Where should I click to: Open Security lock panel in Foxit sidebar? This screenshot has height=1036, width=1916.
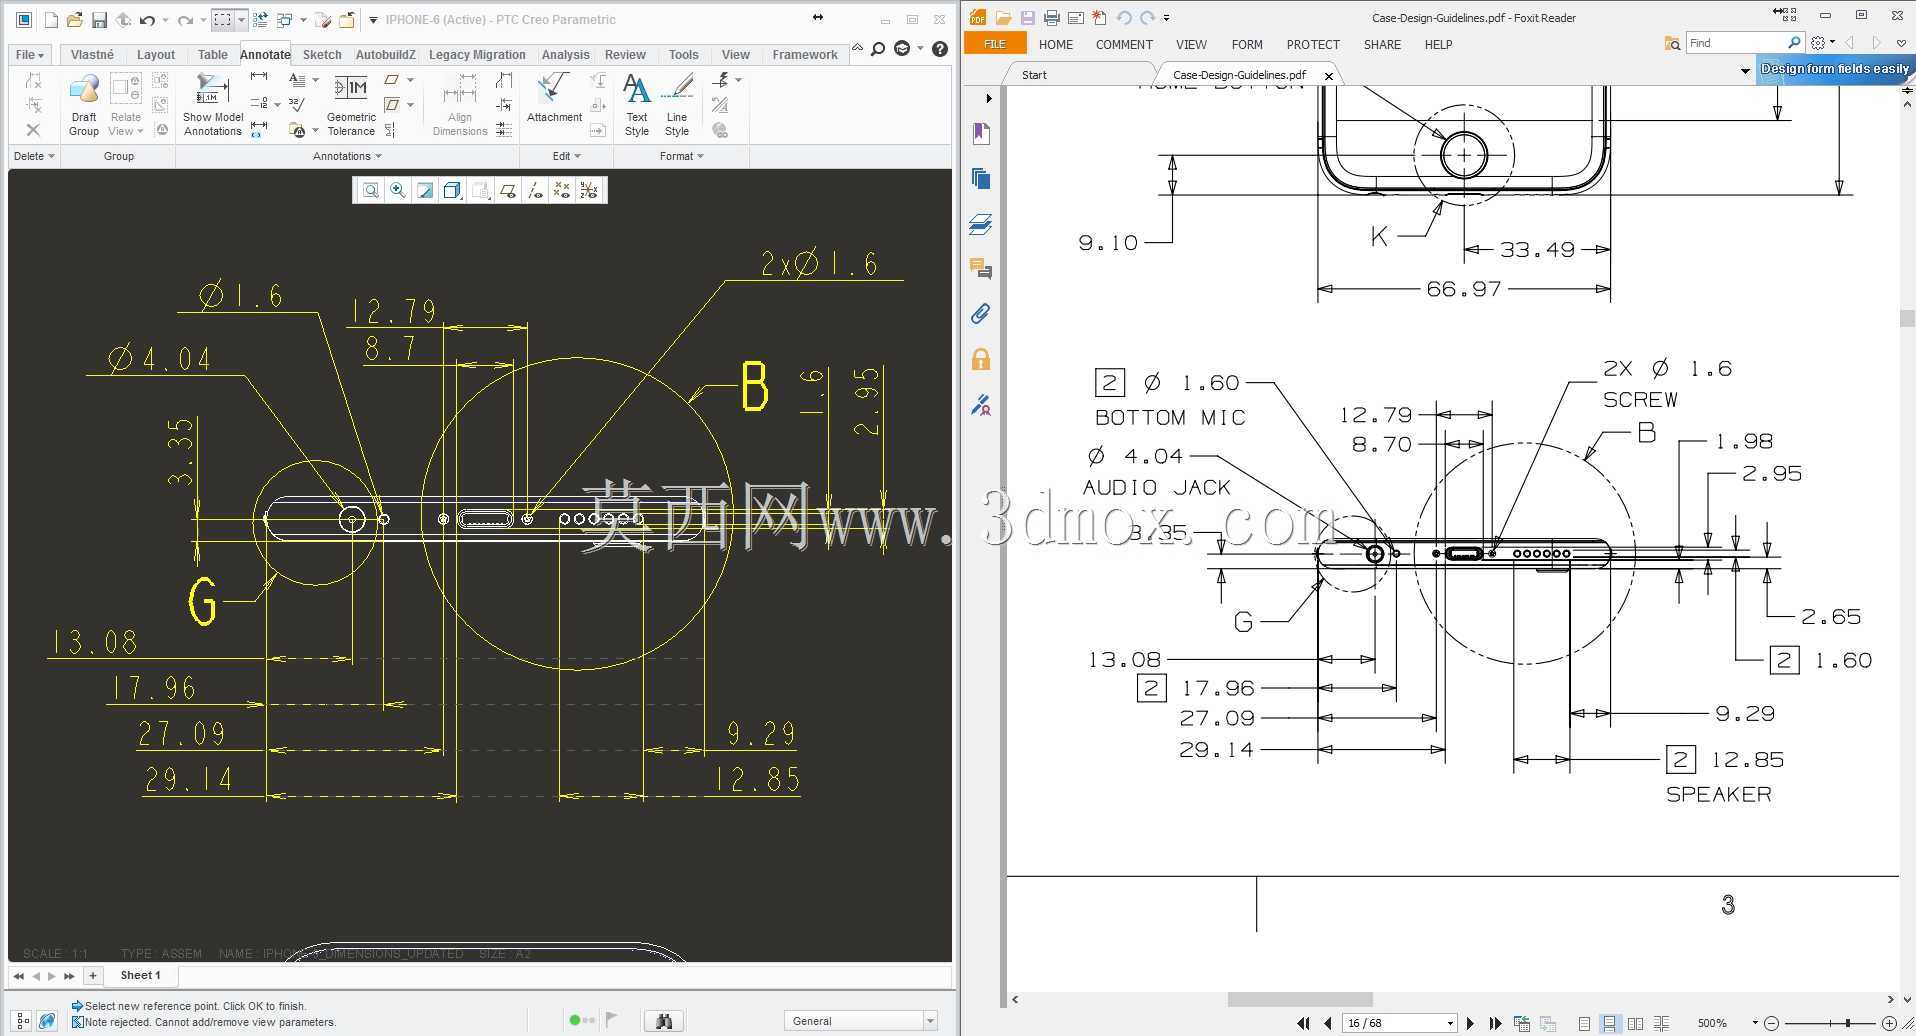(981, 359)
